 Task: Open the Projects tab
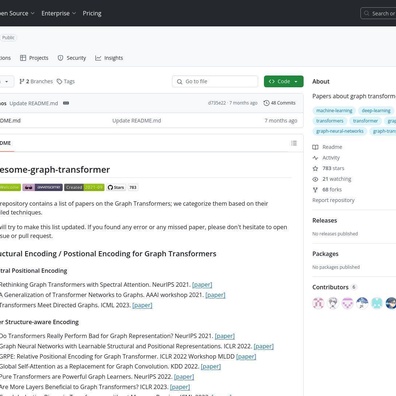34,58
